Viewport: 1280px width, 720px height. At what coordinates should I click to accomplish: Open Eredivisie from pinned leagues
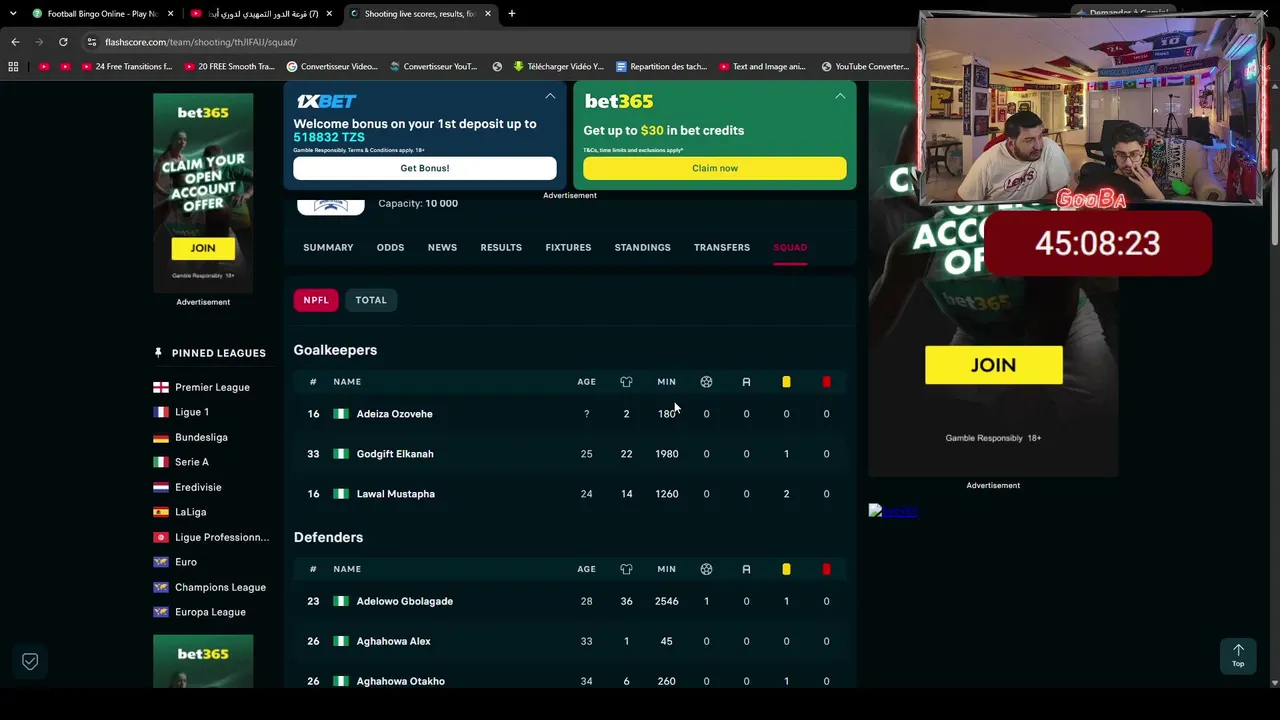198,487
